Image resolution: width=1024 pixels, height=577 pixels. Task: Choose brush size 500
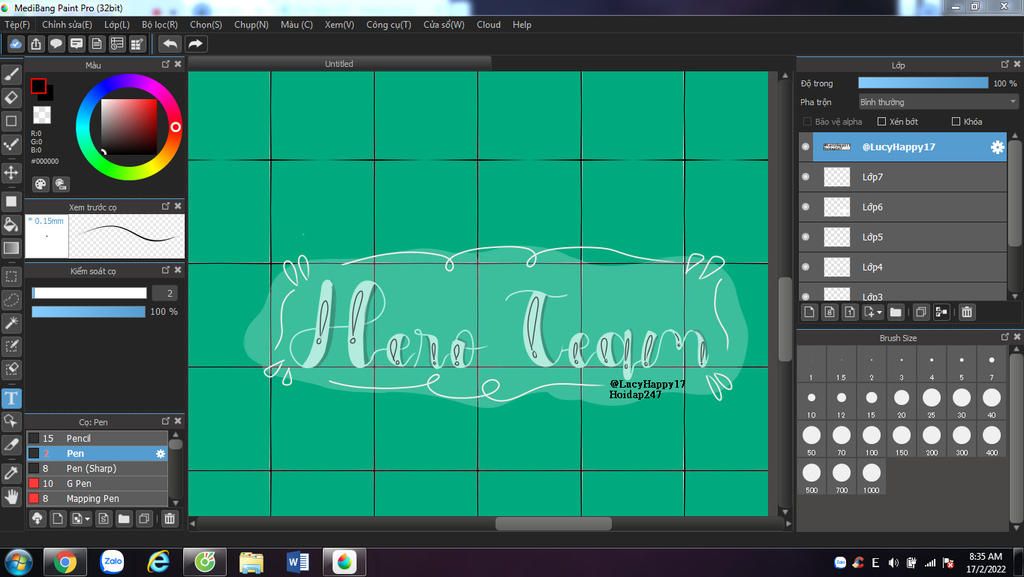pyautogui.click(x=811, y=477)
